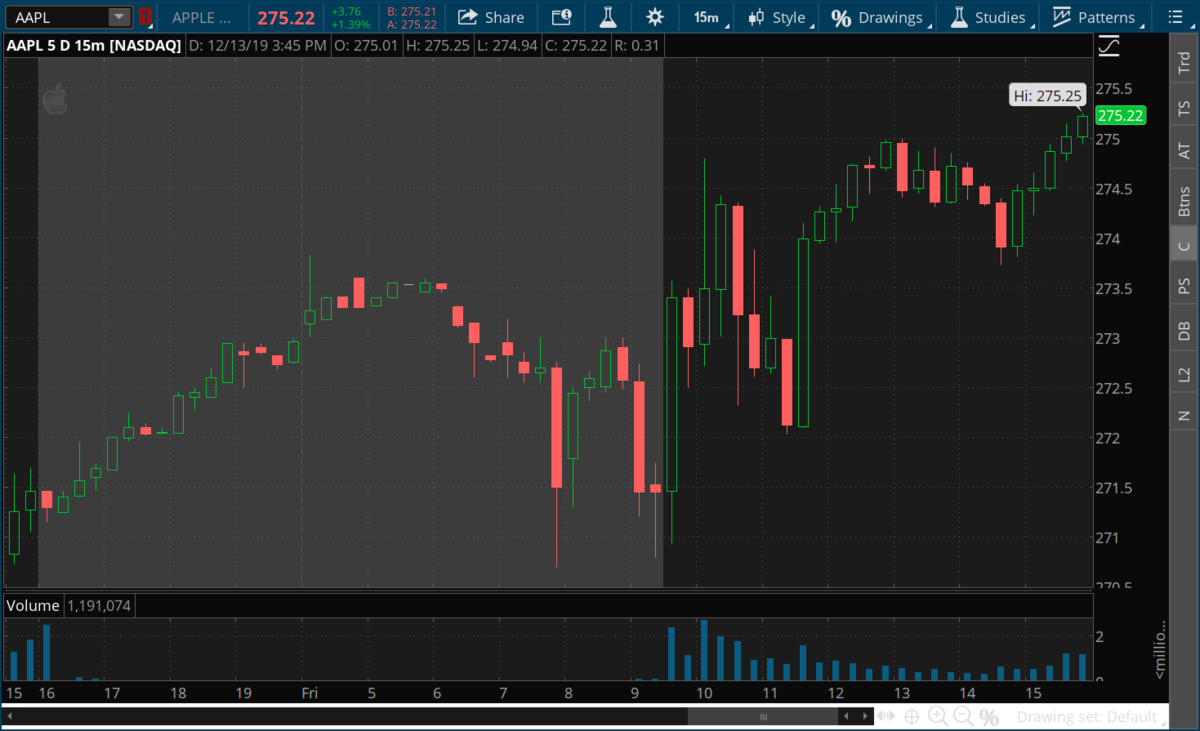
Task: Open the quick quote details icon
Action: click(562, 17)
